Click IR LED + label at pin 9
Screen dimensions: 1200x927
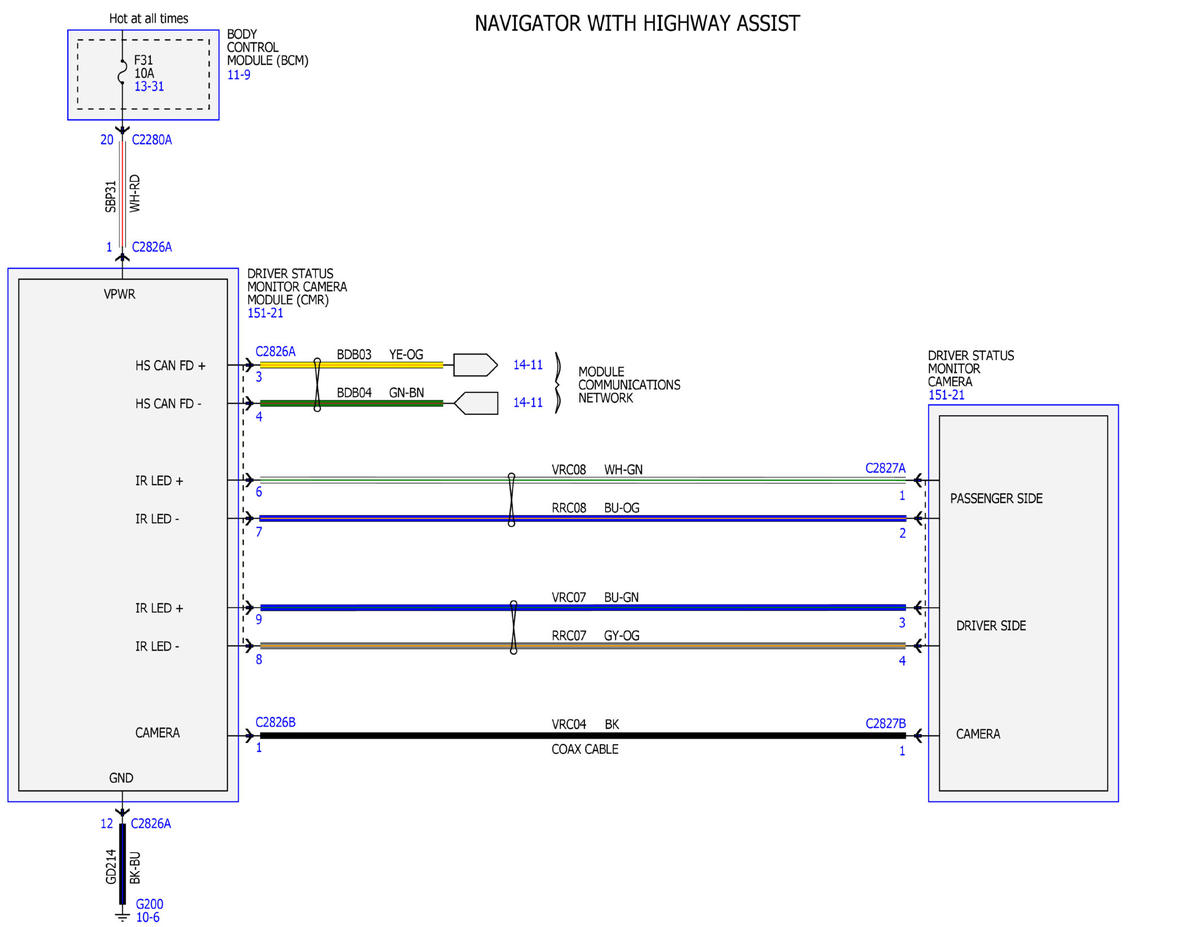point(159,608)
